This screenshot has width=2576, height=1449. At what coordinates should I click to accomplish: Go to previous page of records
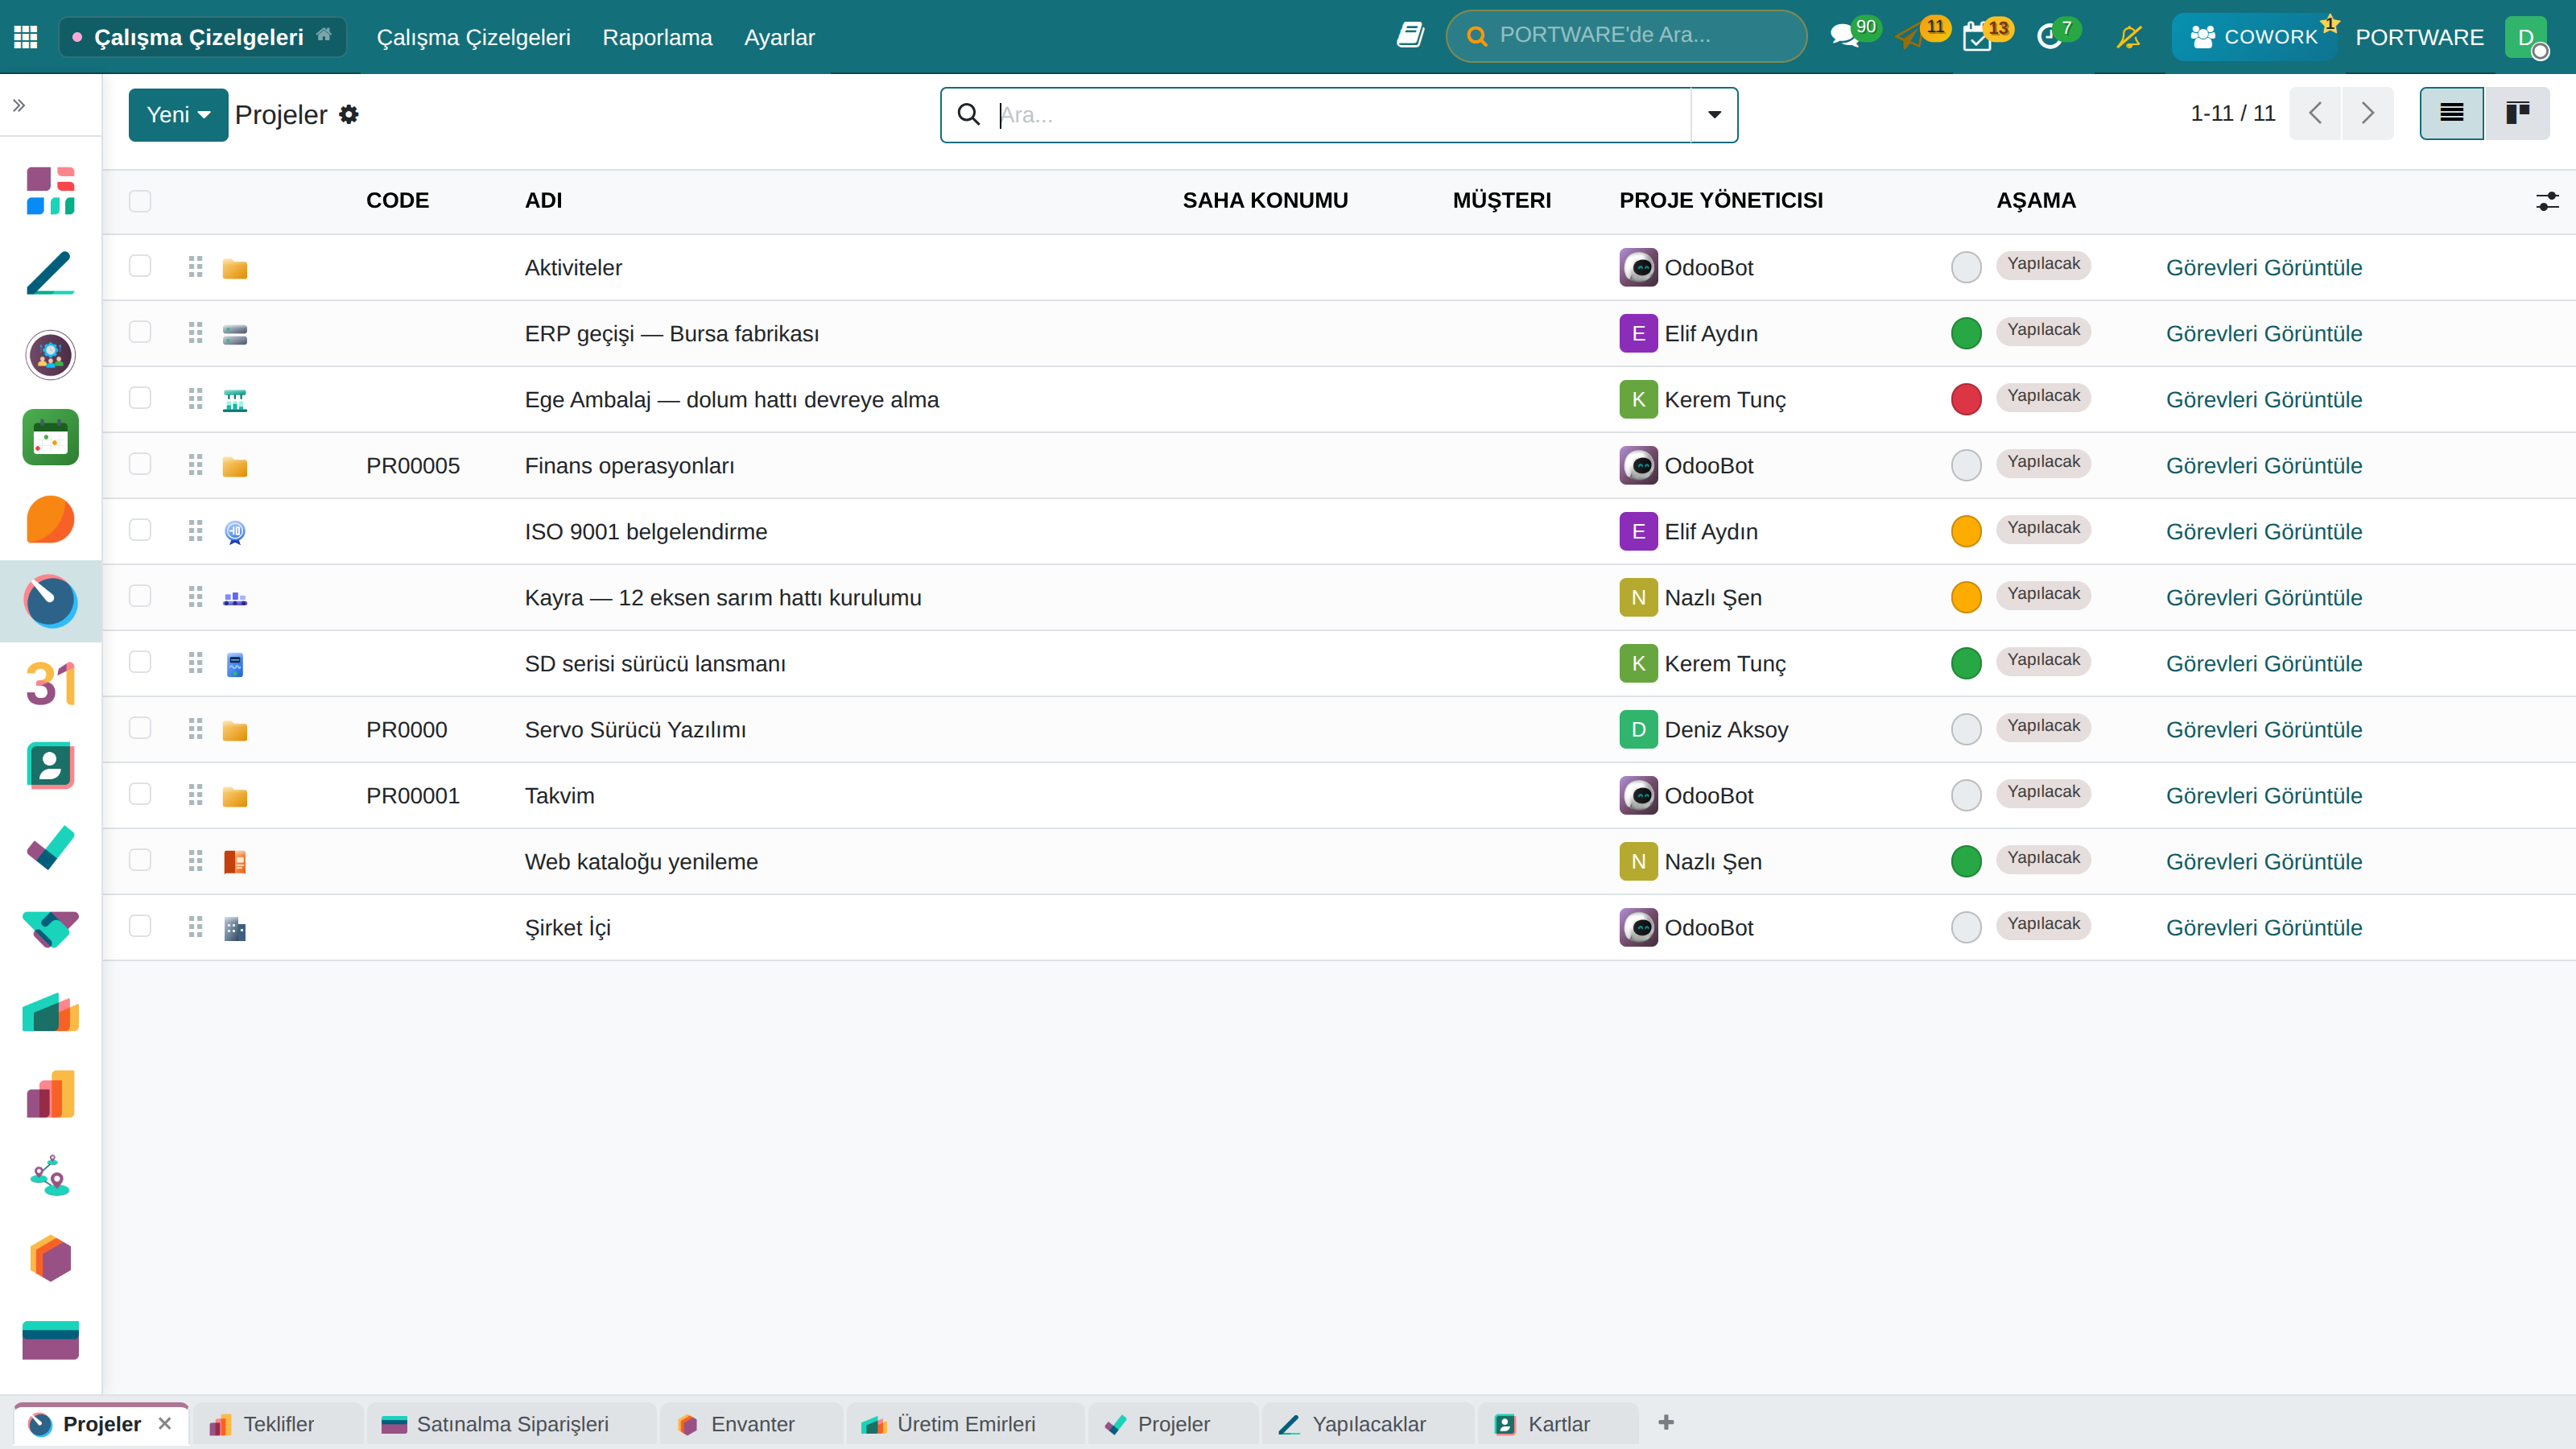click(x=2315, y=113)
